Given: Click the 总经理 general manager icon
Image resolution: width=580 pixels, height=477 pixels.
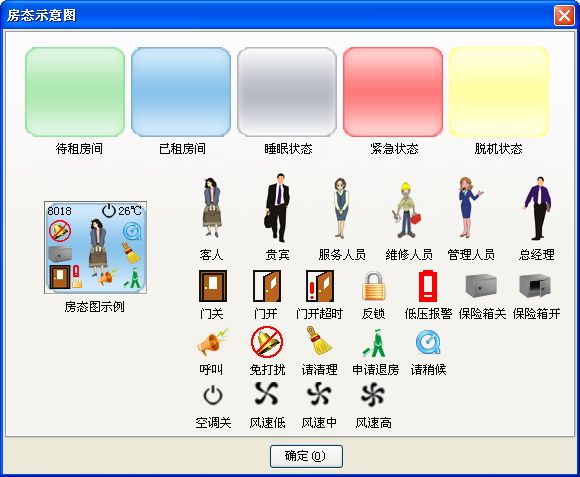Looking at the screenshot, I should [537, 208].
